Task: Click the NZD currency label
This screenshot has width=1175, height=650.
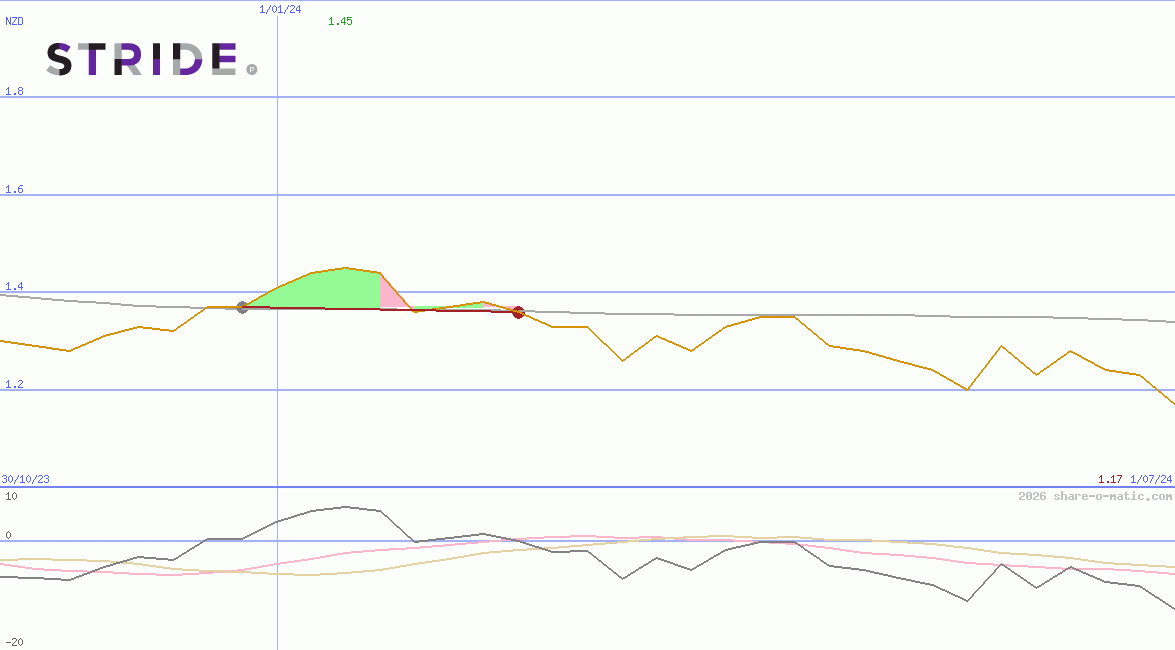Action: click(14, 21)
